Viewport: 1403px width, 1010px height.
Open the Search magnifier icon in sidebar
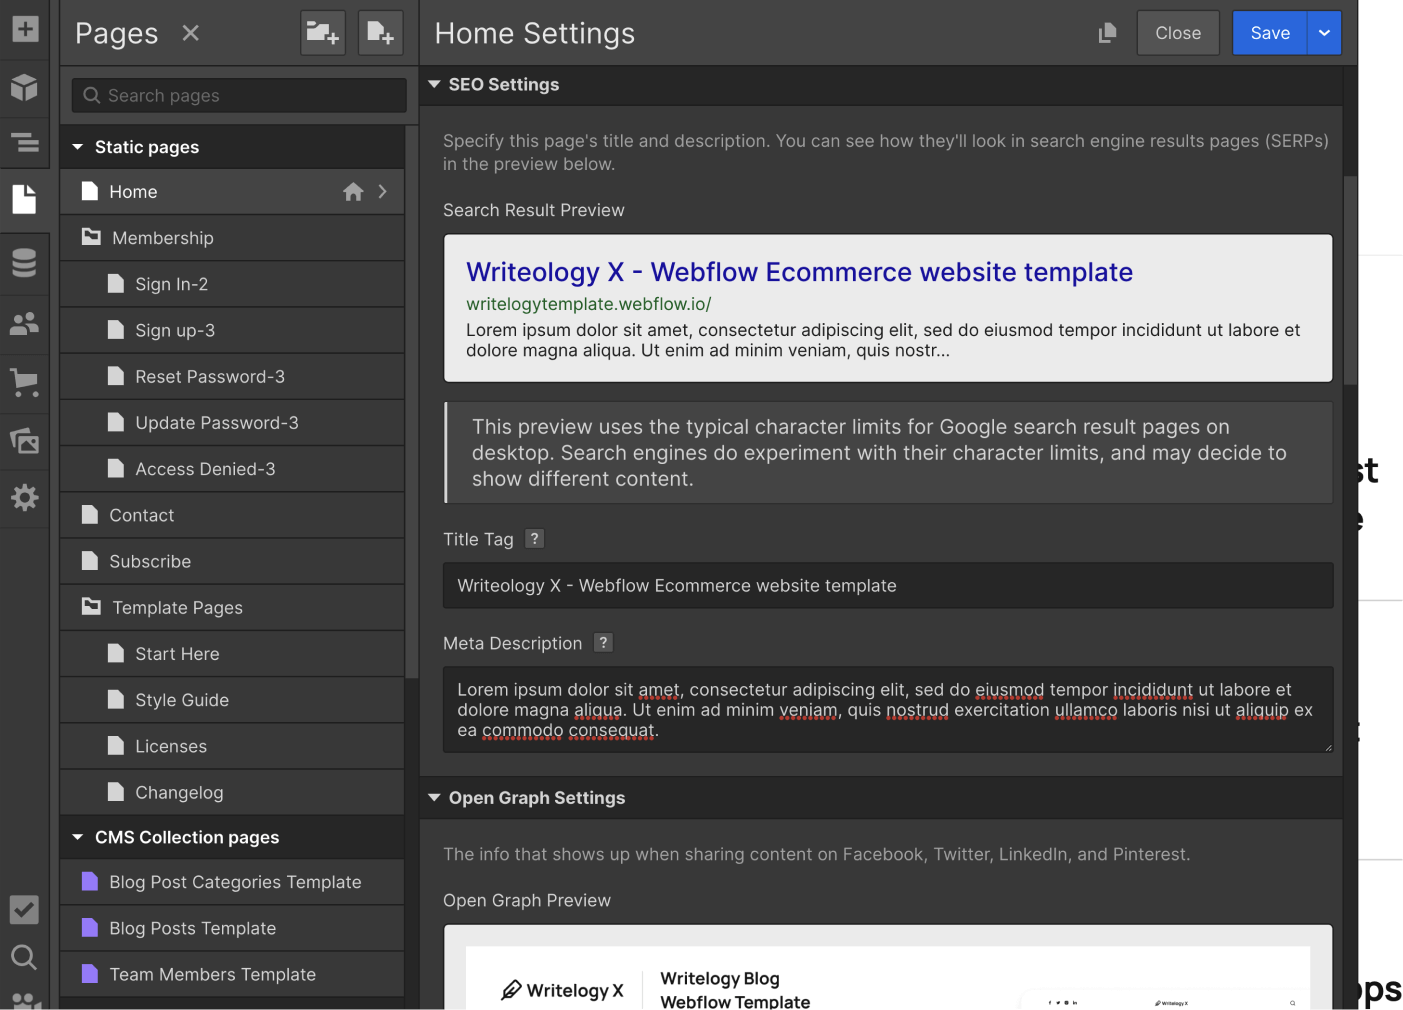24,958
